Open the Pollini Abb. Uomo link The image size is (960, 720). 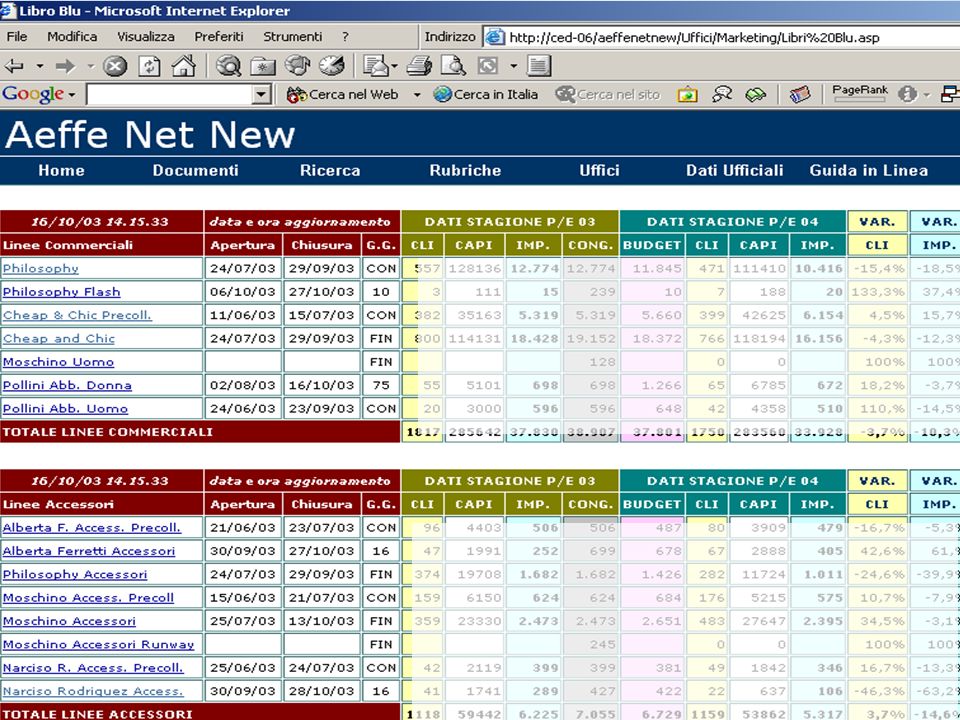66,408
